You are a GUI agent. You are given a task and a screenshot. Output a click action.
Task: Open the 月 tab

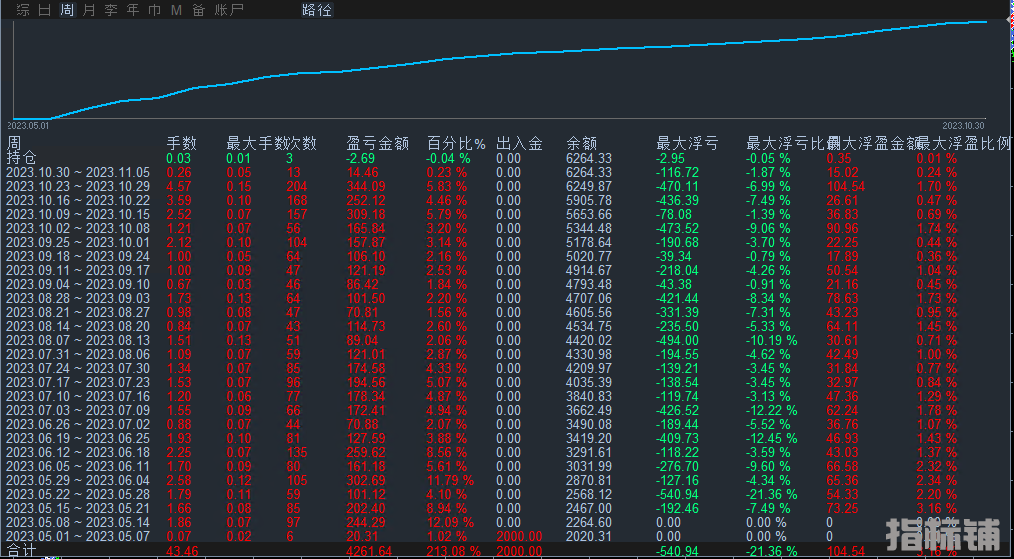(x=89, y=10)
